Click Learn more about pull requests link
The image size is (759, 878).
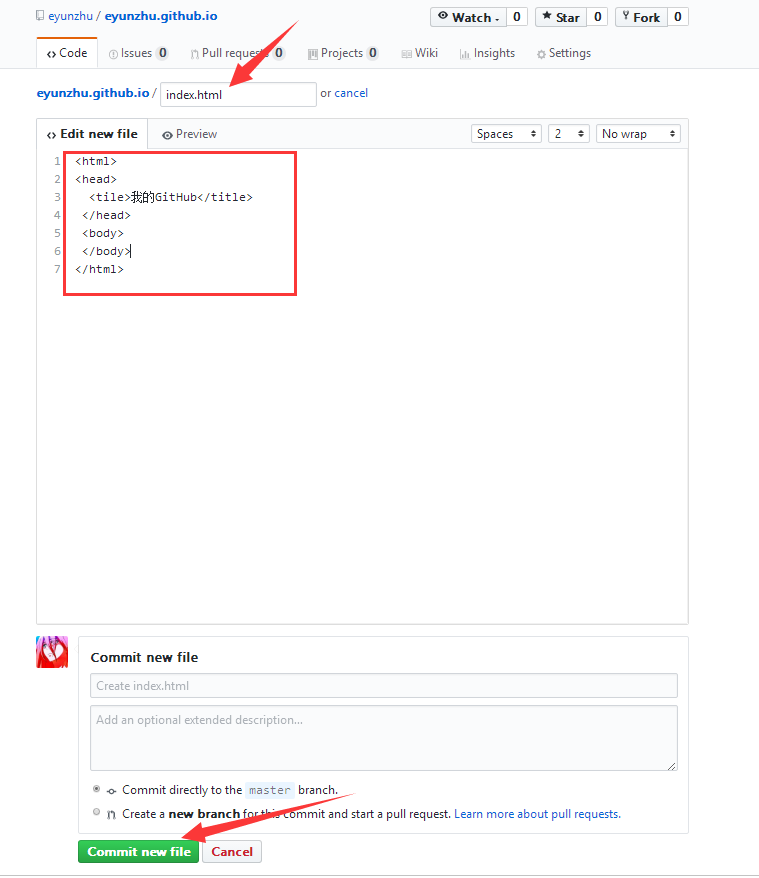tap(537, 814)
